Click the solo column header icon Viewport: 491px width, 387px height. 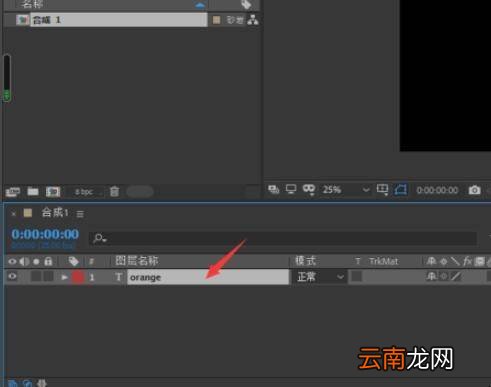[x=36, y=262]
